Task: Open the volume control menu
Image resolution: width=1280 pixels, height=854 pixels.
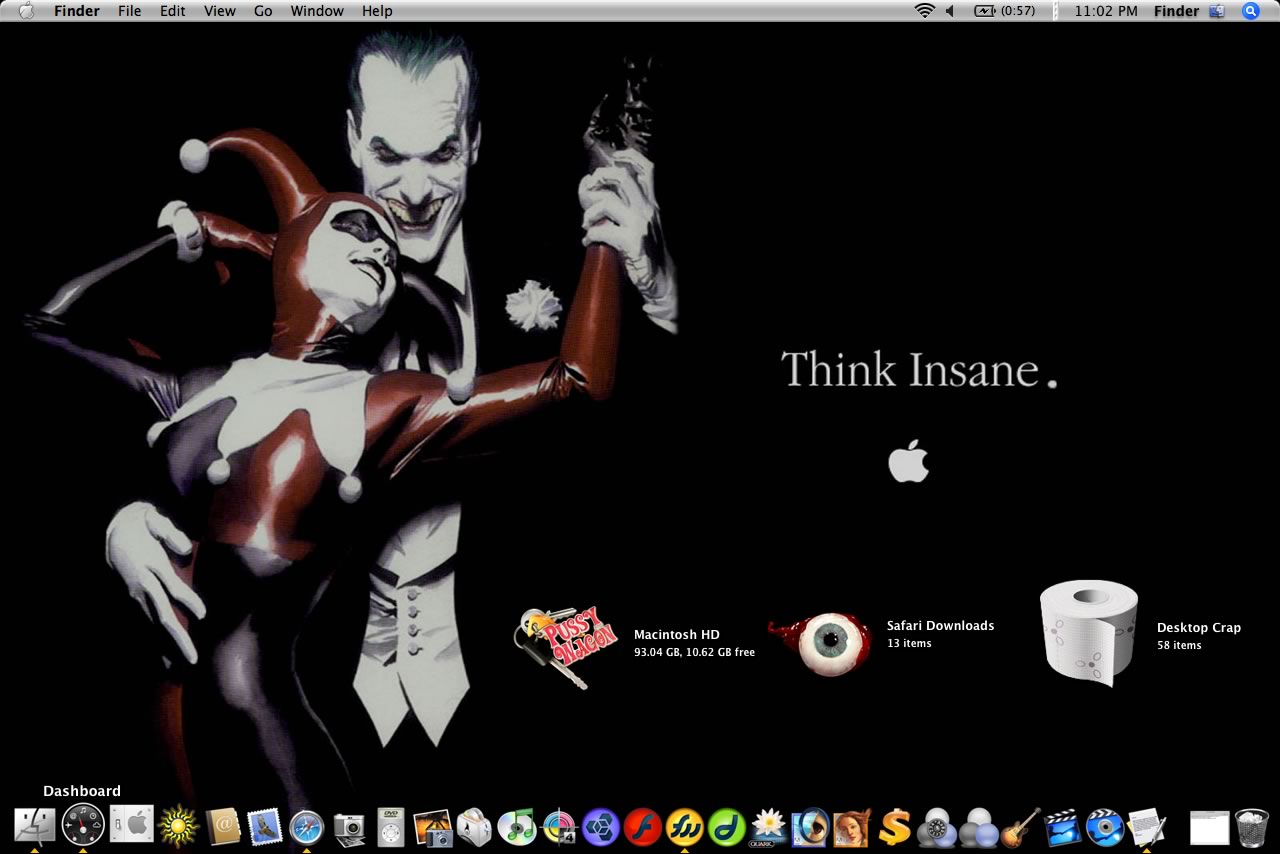Action: (950, 11)
